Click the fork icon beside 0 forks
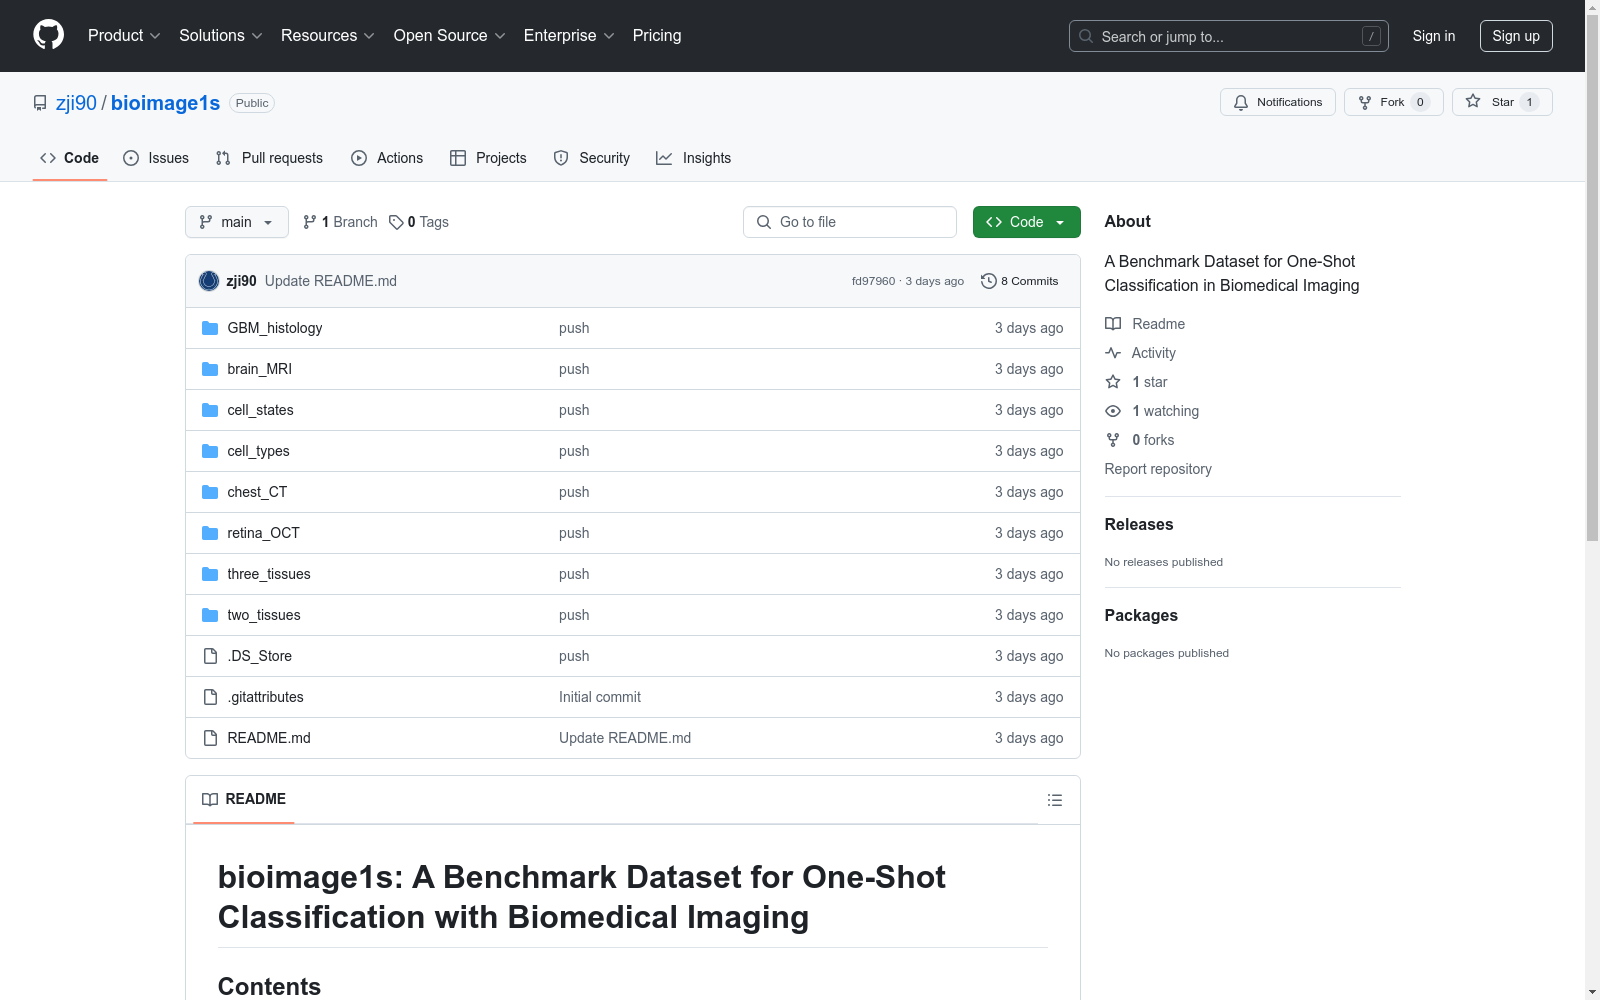The width and height of the screenshot is (1600, 1000). (1113, 440)
